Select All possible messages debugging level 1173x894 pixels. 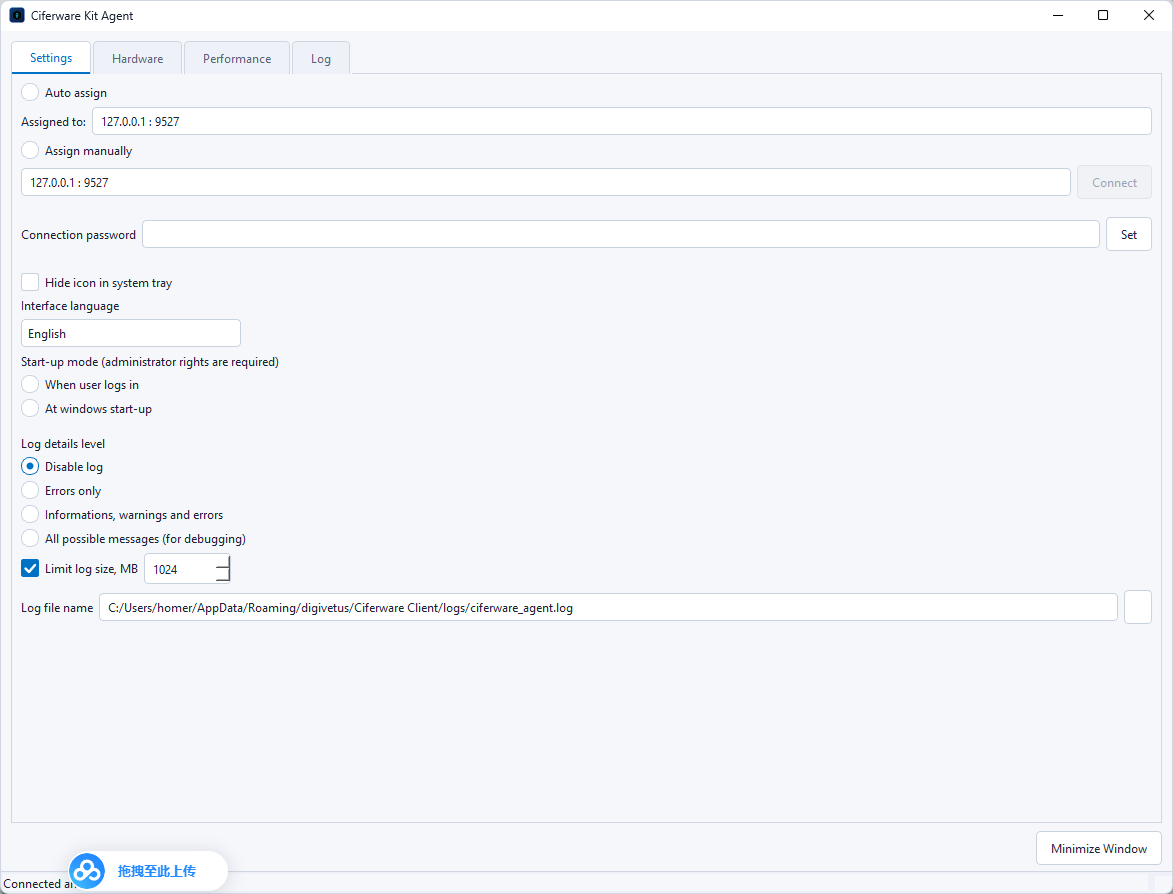click(x=30, y=538)
